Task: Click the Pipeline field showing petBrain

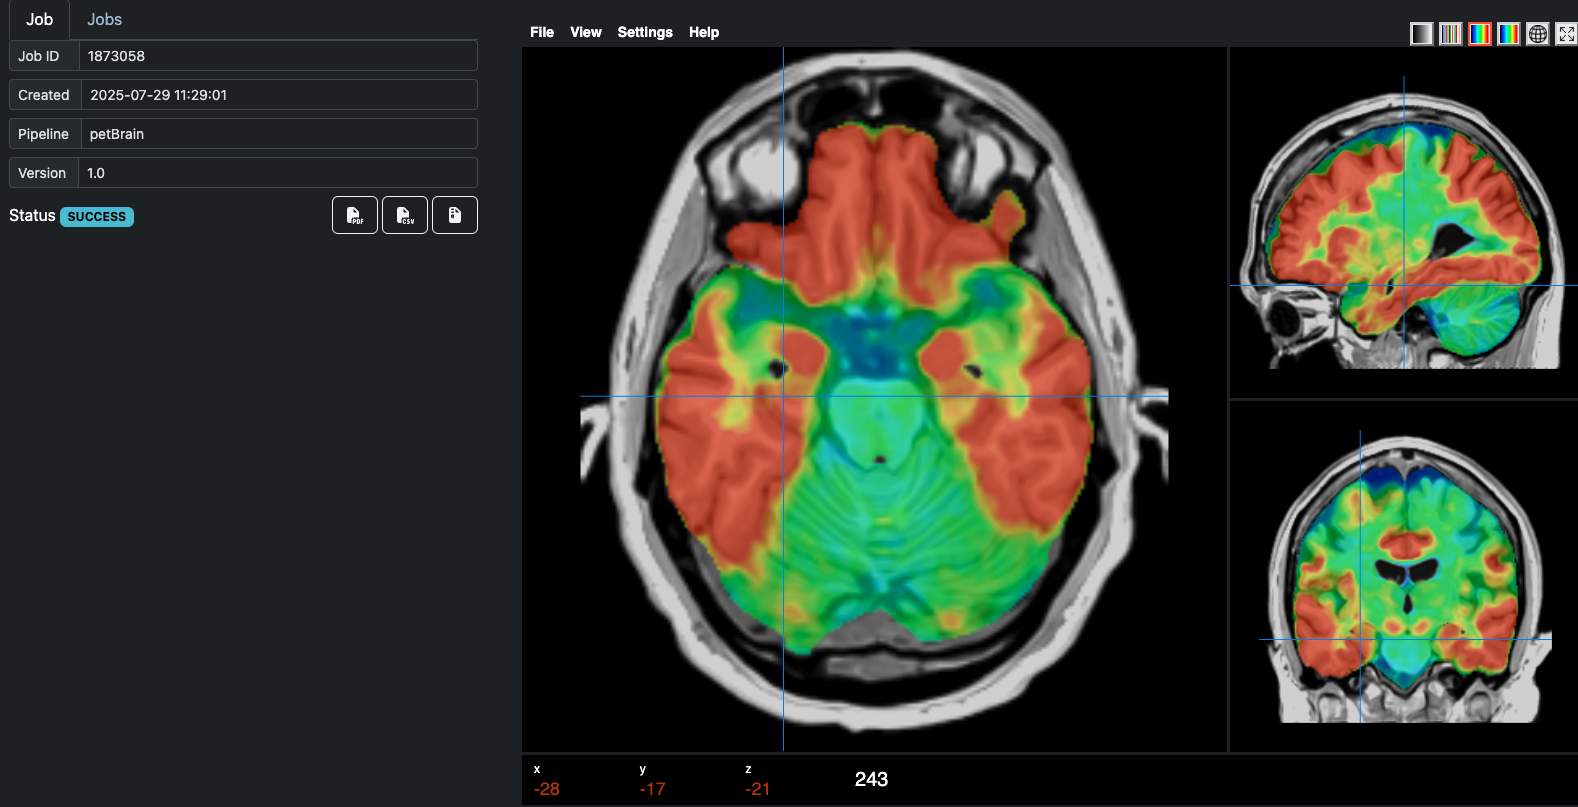Action: [x=277, y=134]
